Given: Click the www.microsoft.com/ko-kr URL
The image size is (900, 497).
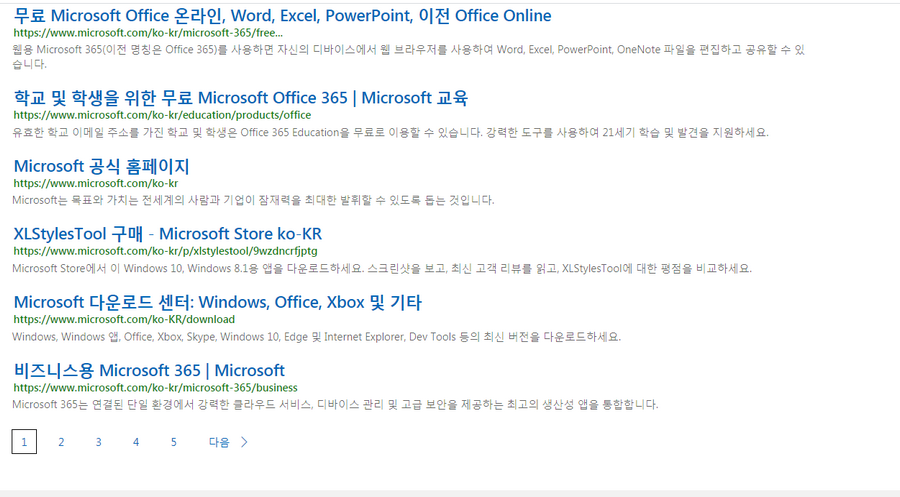Looking at the screenshot, I should pos(96,183).
